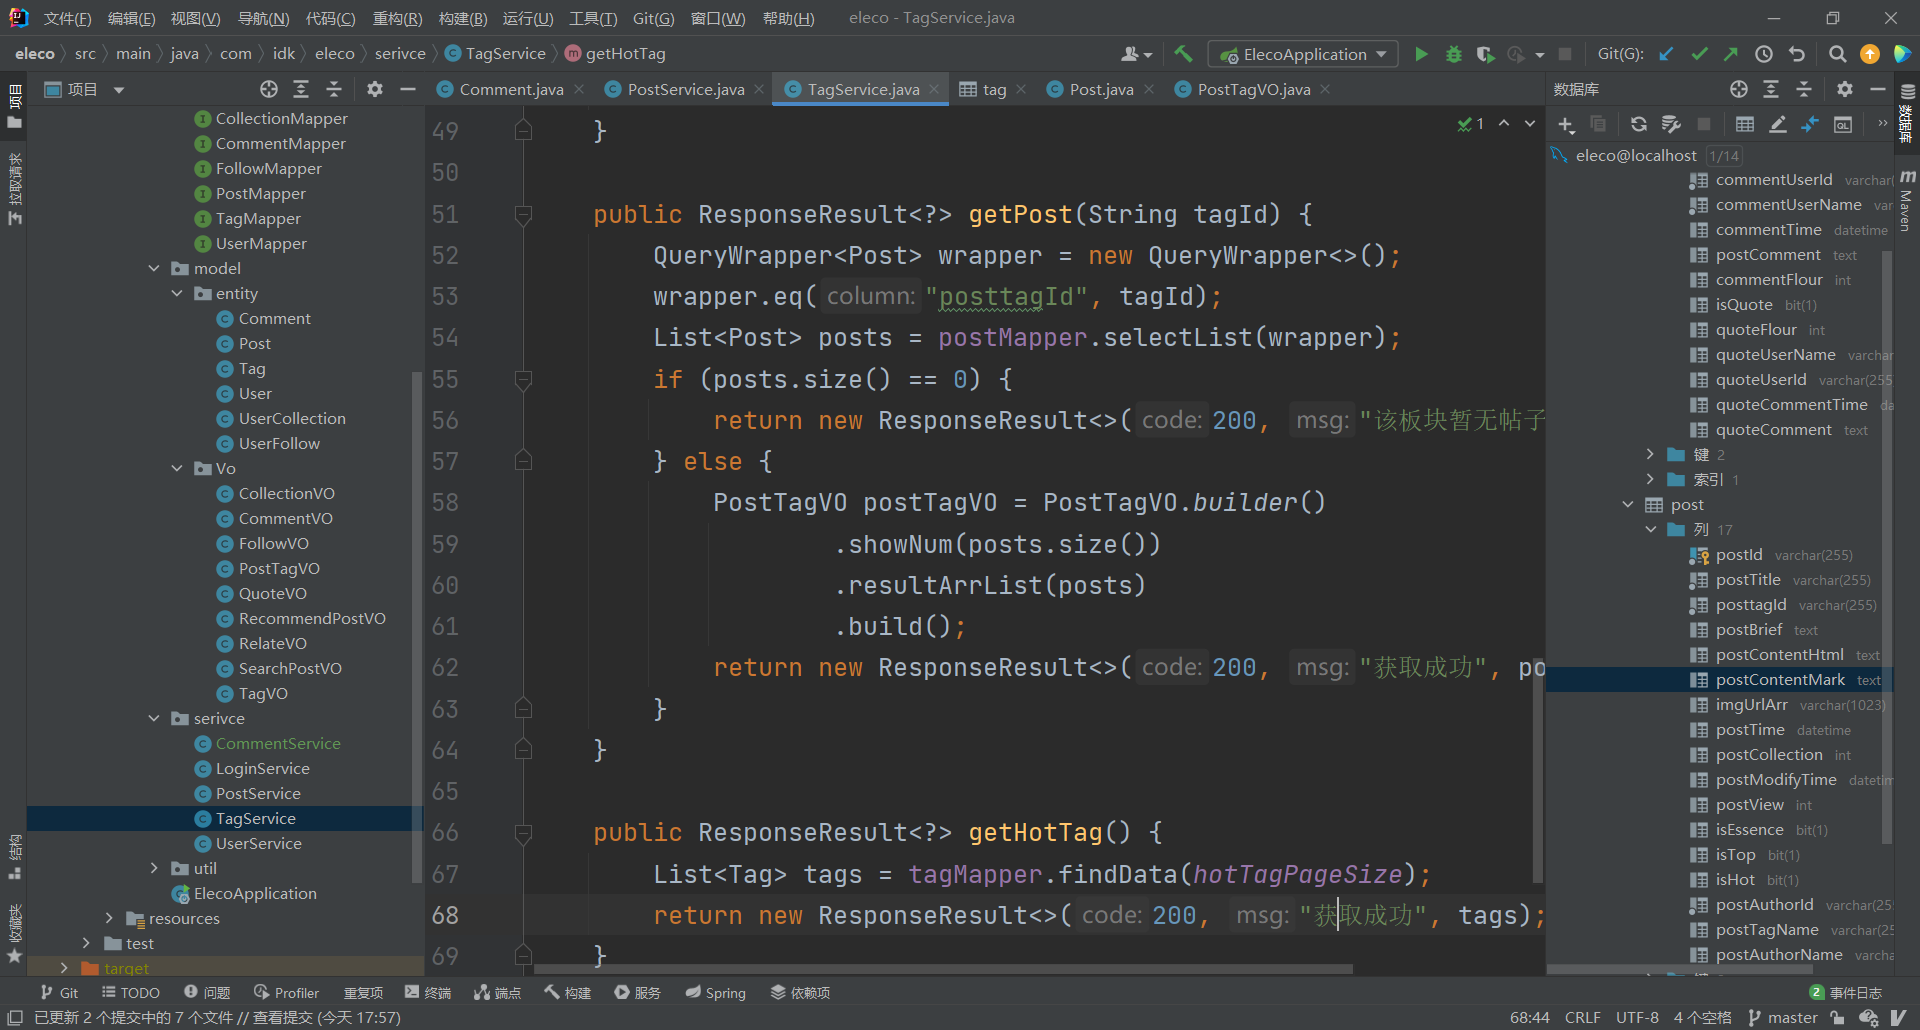1920x1030 pixels.
Task: Stop the running application
Action: click(1565, 54)
